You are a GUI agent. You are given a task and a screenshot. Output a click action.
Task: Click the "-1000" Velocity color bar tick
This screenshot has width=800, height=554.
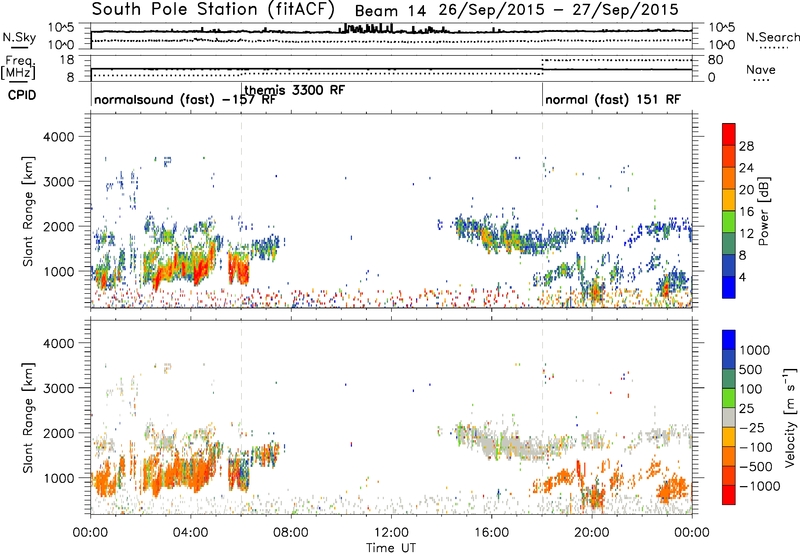coord(760,486)
